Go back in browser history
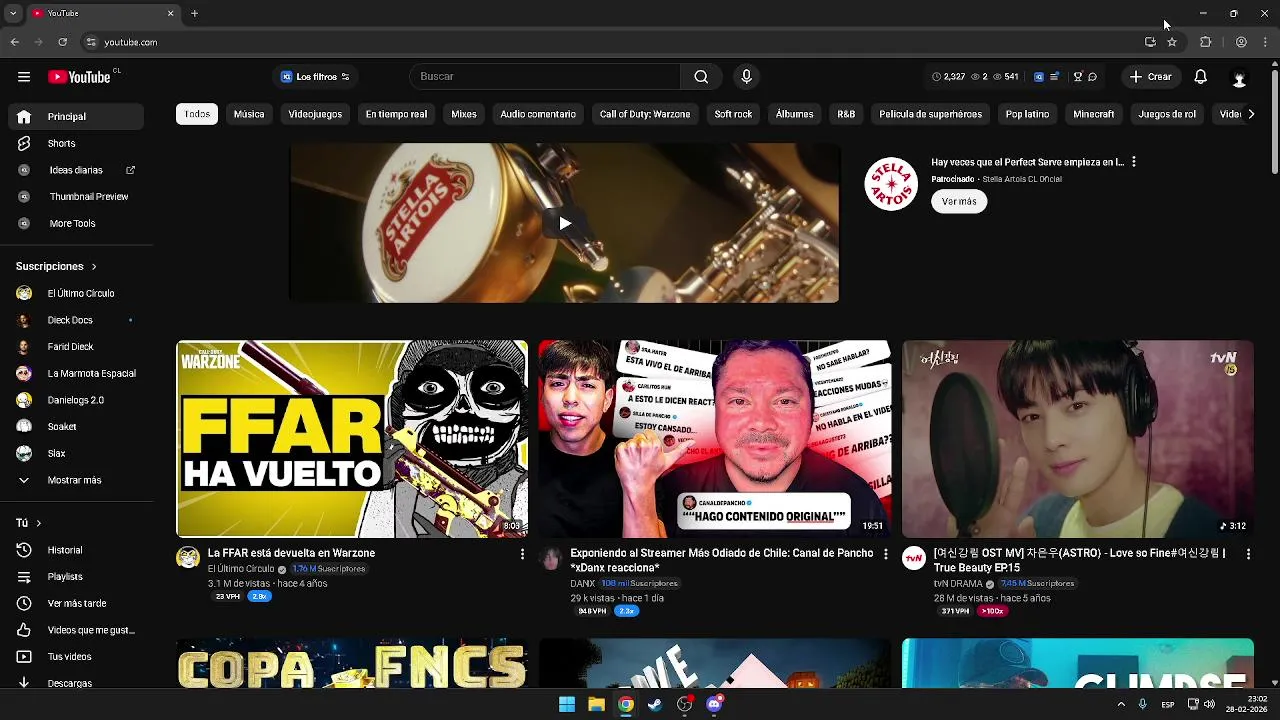Screen dimensions: 1280x720 (x=14, y=42)
